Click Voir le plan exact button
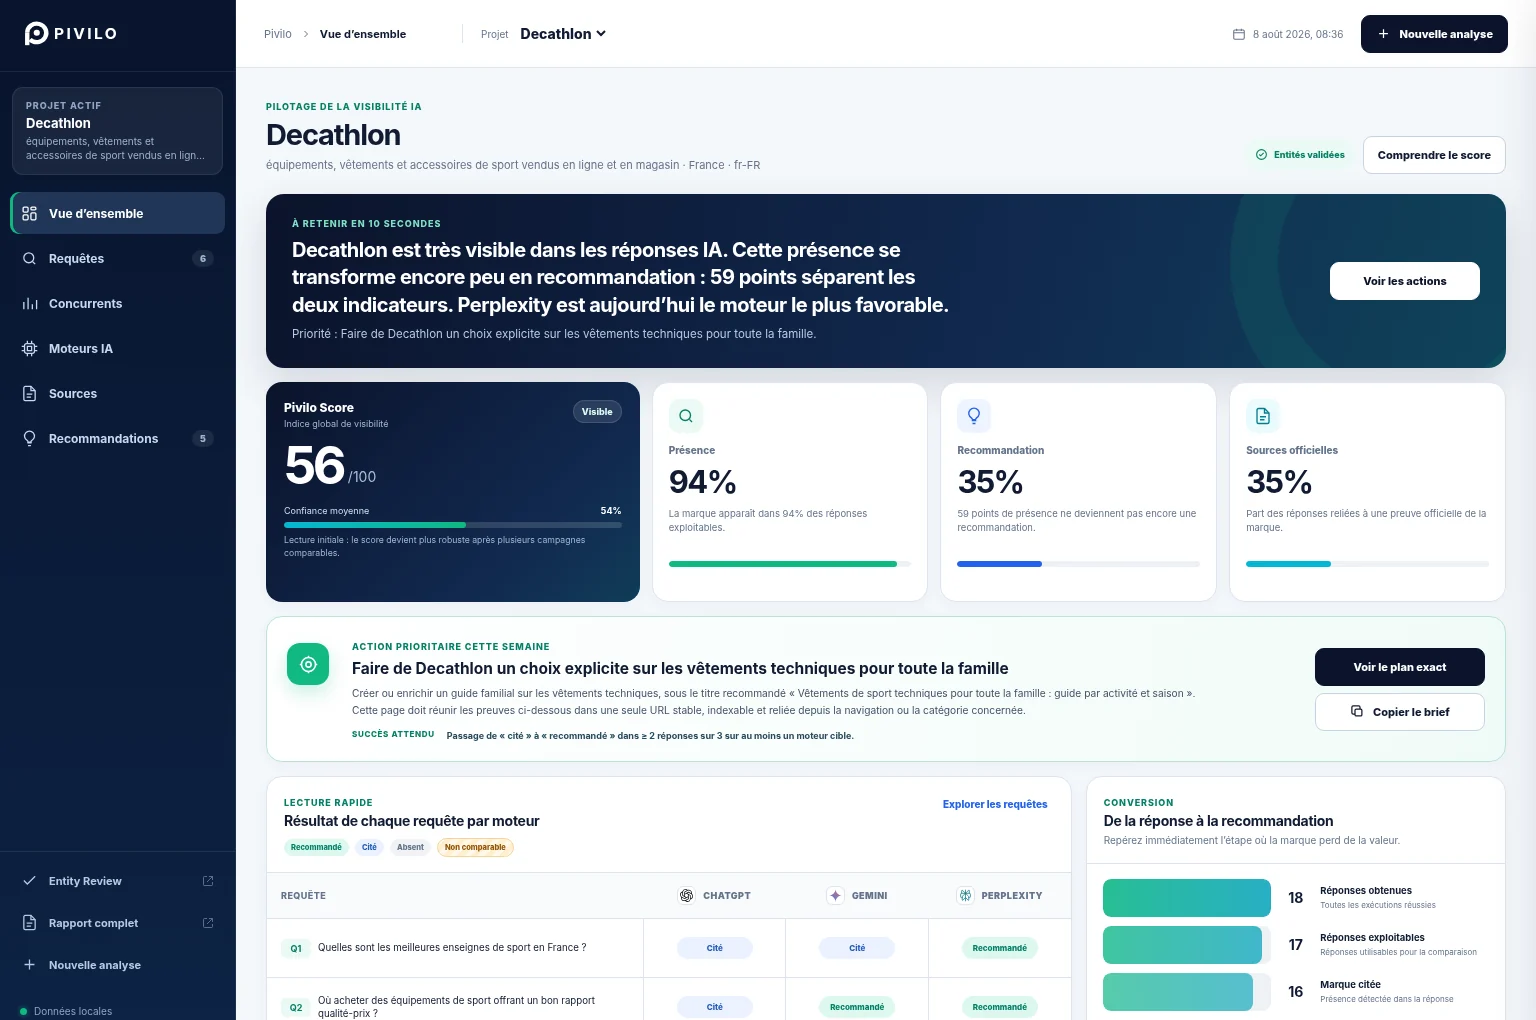The image size is (1536, 1020). (1400, 667)
